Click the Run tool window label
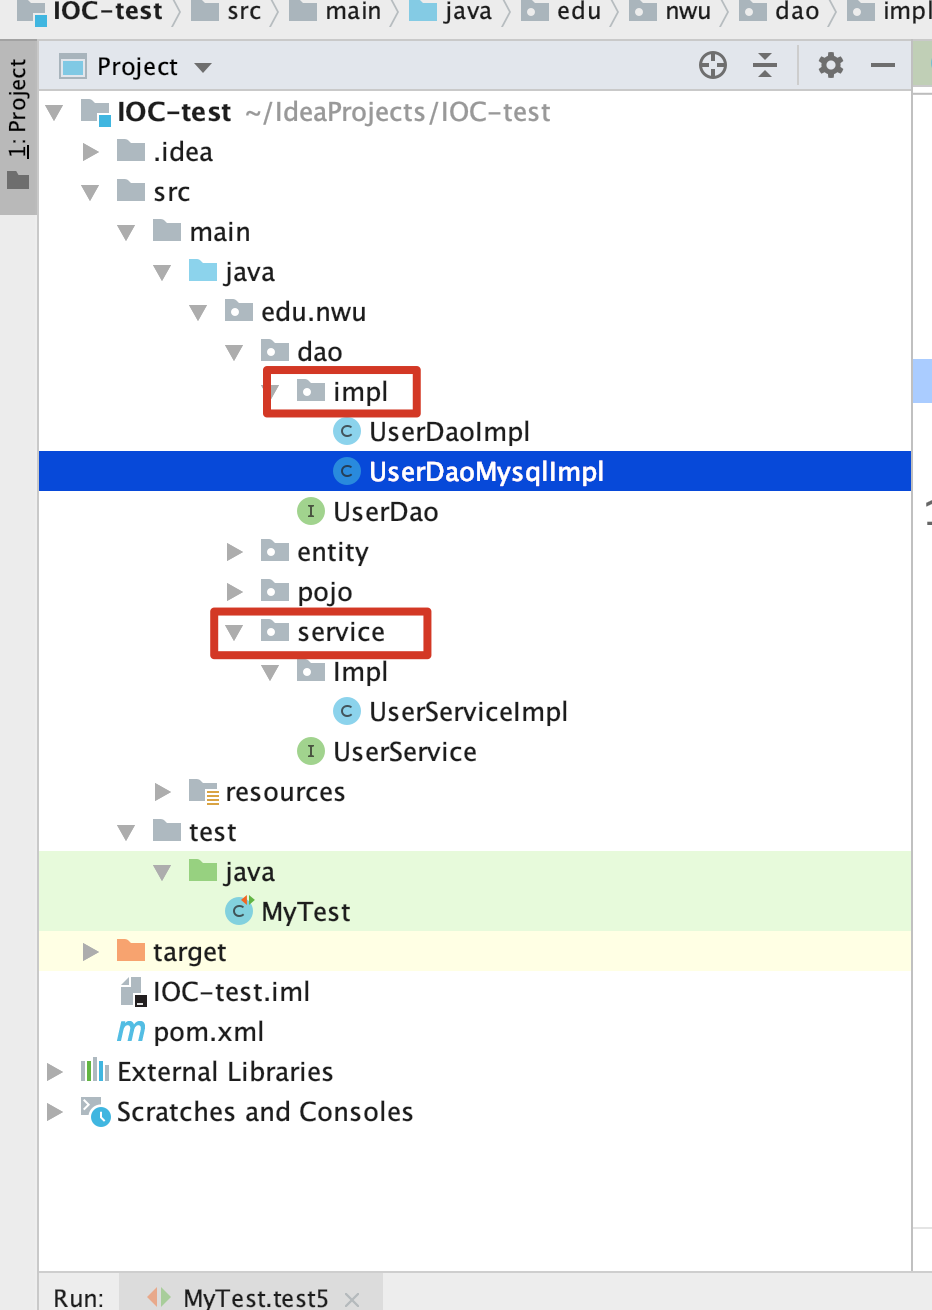 click(x=79, y=1298)
